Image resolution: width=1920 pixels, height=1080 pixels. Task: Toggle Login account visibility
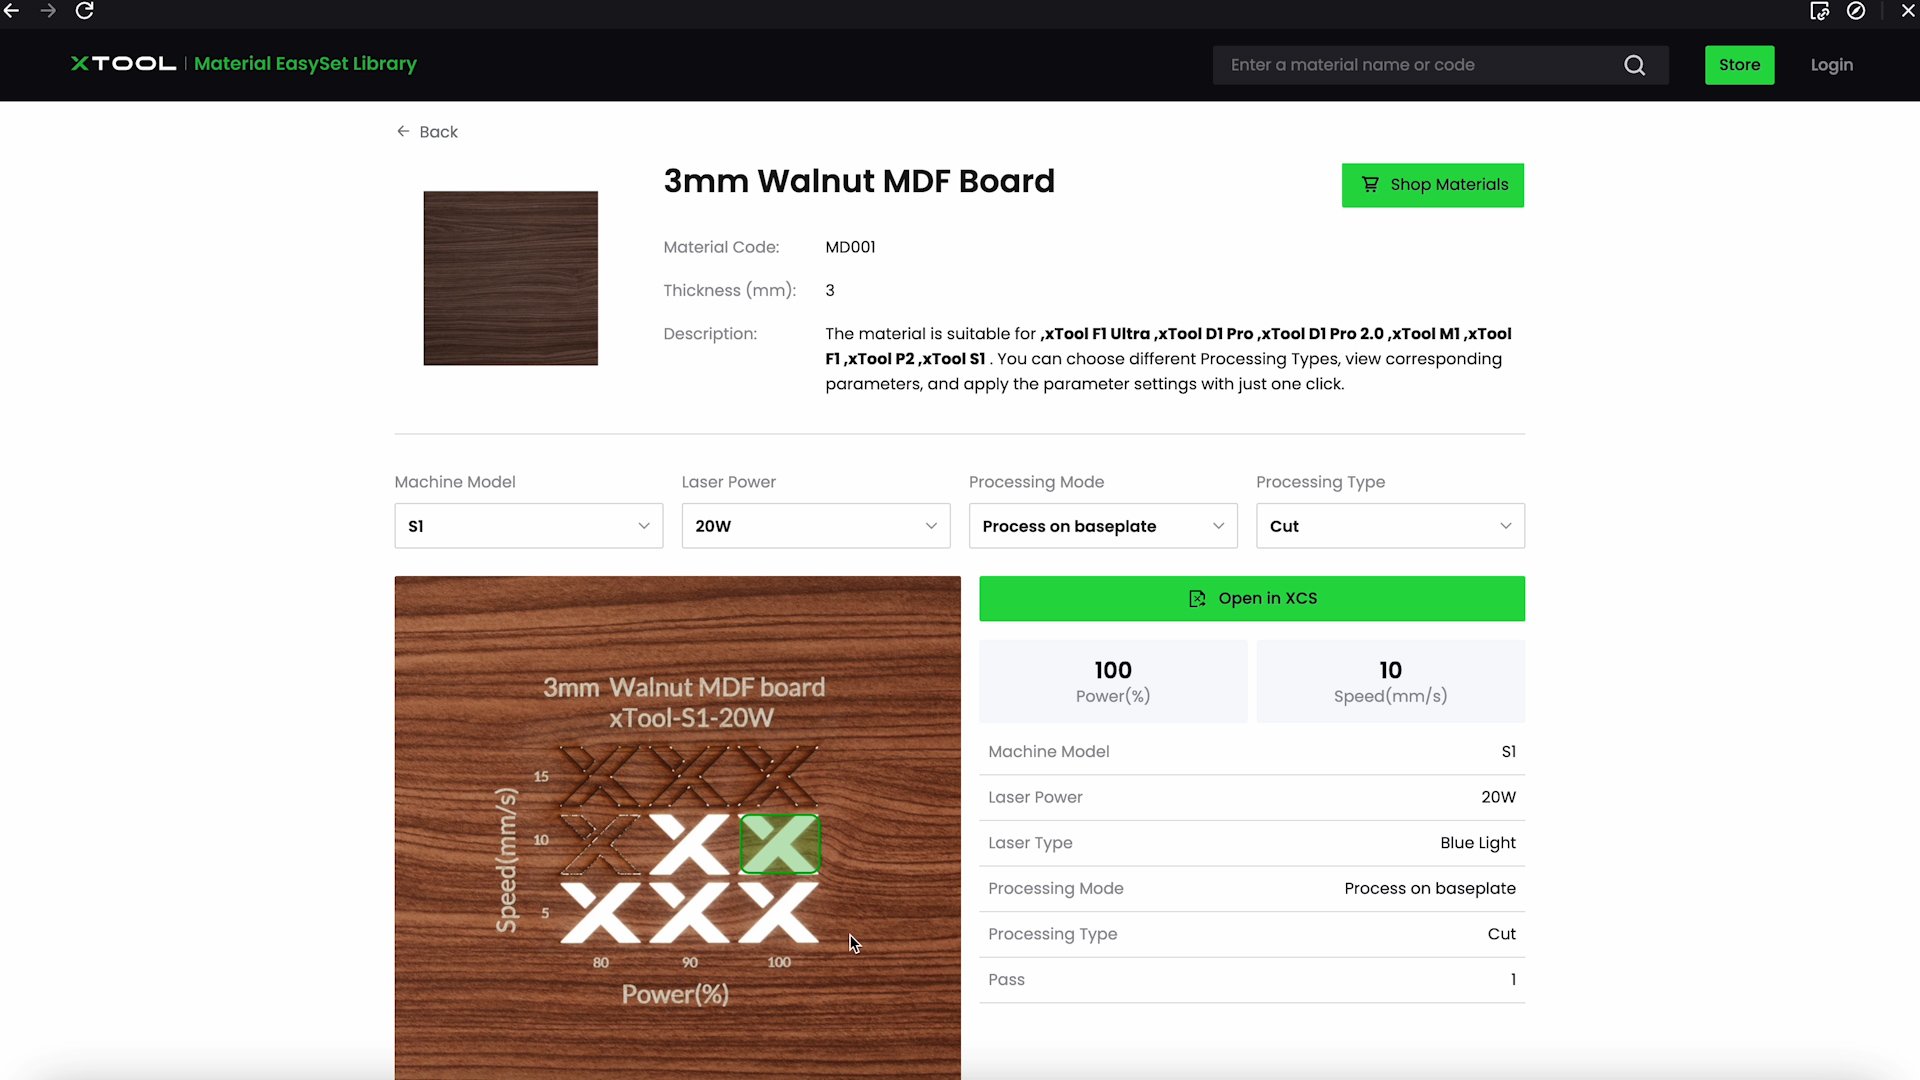(x=1834, y=65)
